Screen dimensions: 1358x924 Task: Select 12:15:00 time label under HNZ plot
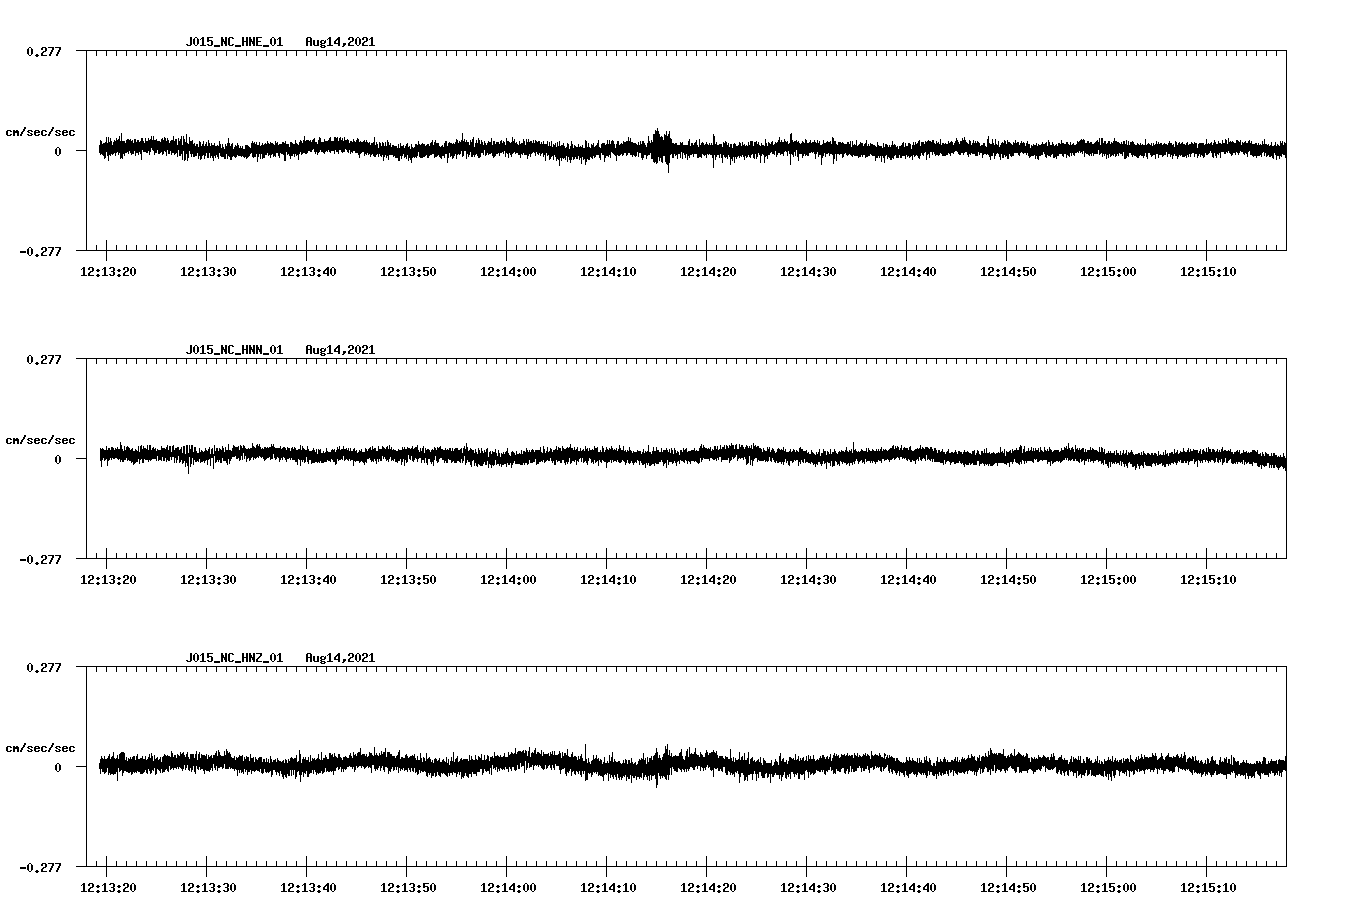pyautogui.click(x=1108, y=887)
